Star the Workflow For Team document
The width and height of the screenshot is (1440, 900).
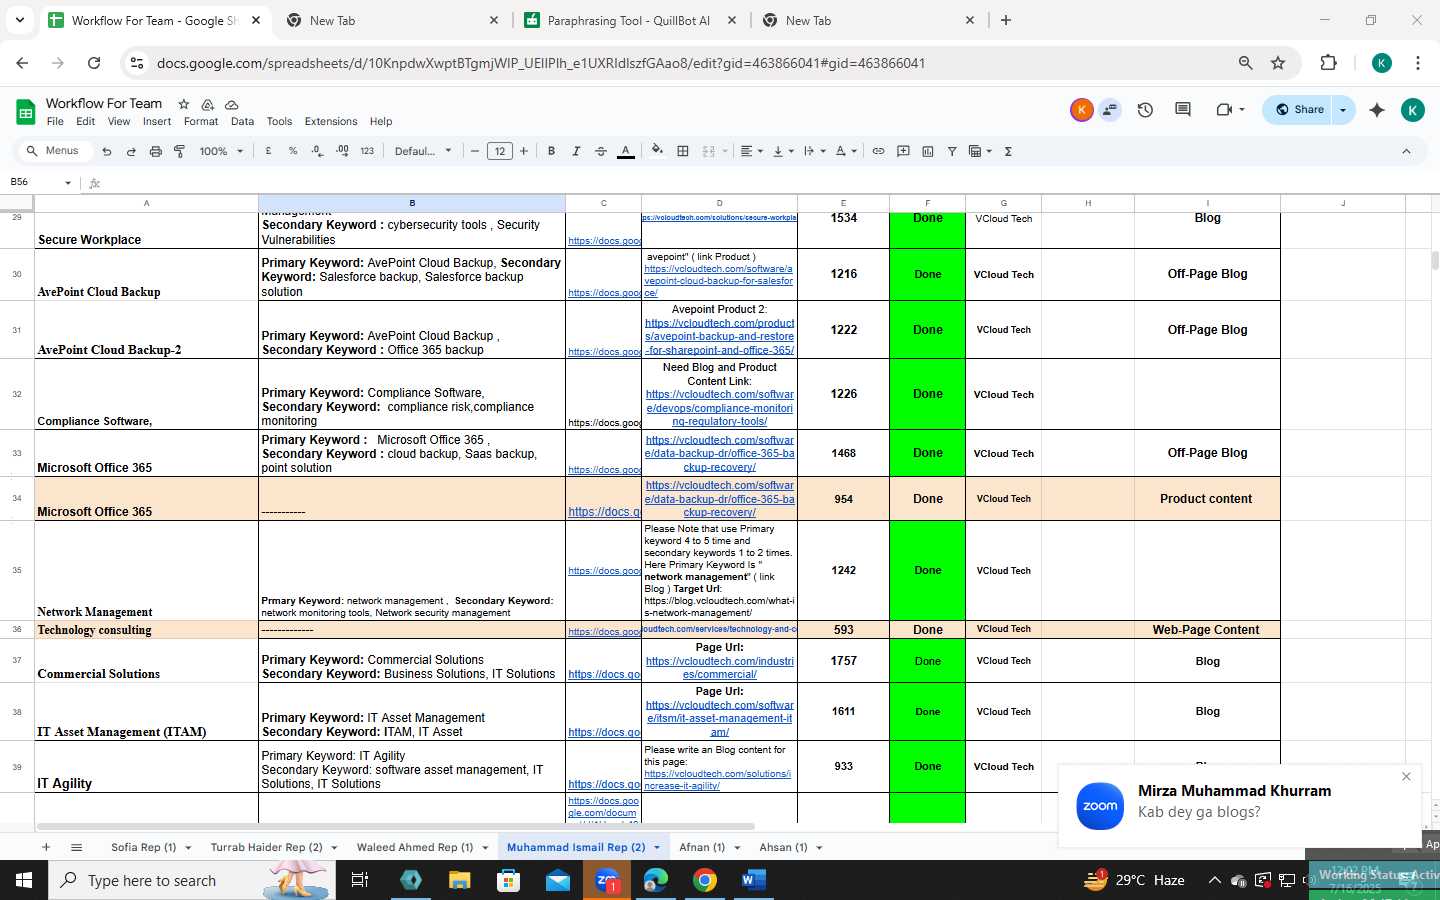point(184,104)
